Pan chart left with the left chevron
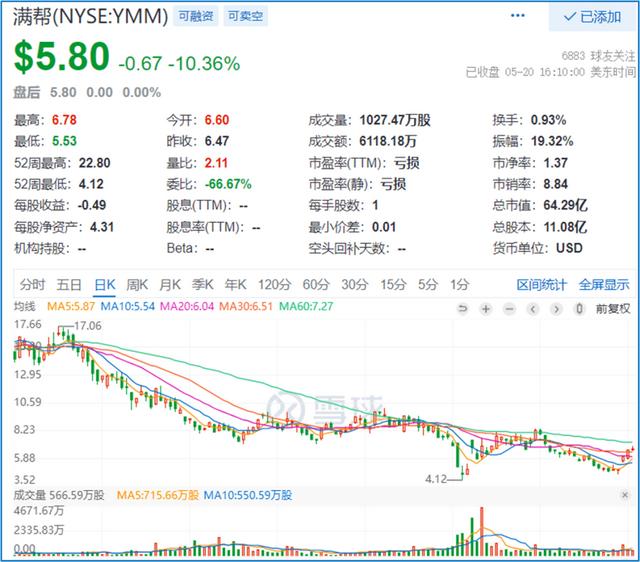Screen dimensions: 640x562 pos(532,309)
